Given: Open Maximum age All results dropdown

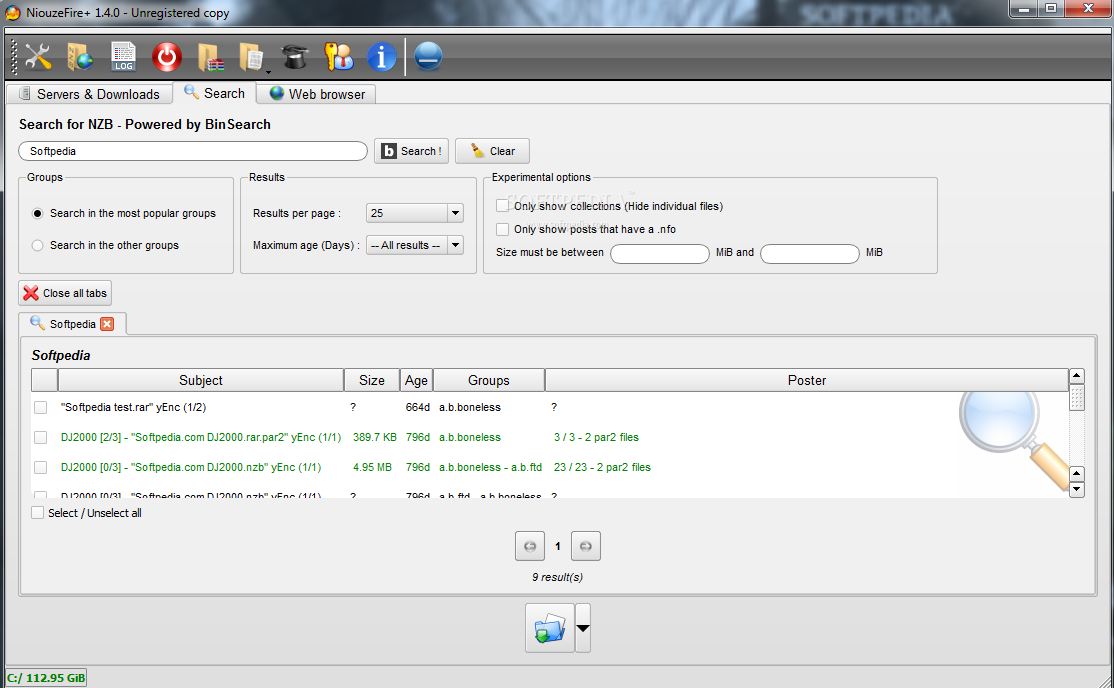Looking at the screenshot, I should (x=415, y=245).
